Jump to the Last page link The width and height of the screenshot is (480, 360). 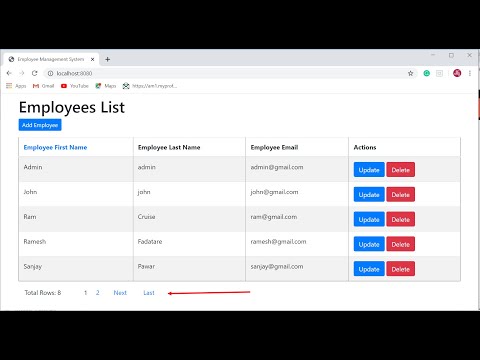[149, 293]
